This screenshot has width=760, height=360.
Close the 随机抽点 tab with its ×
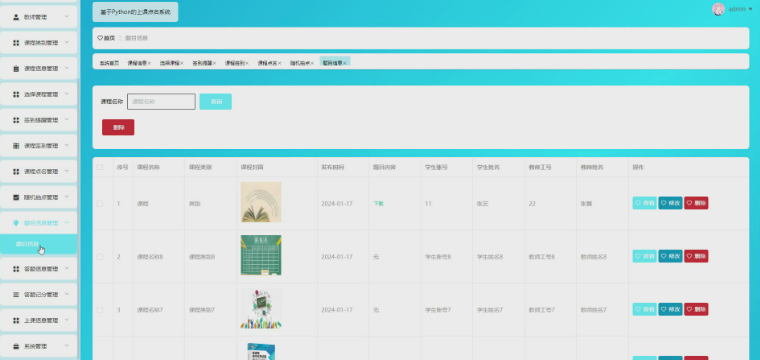pyautogui.click(x=312, y=63)
